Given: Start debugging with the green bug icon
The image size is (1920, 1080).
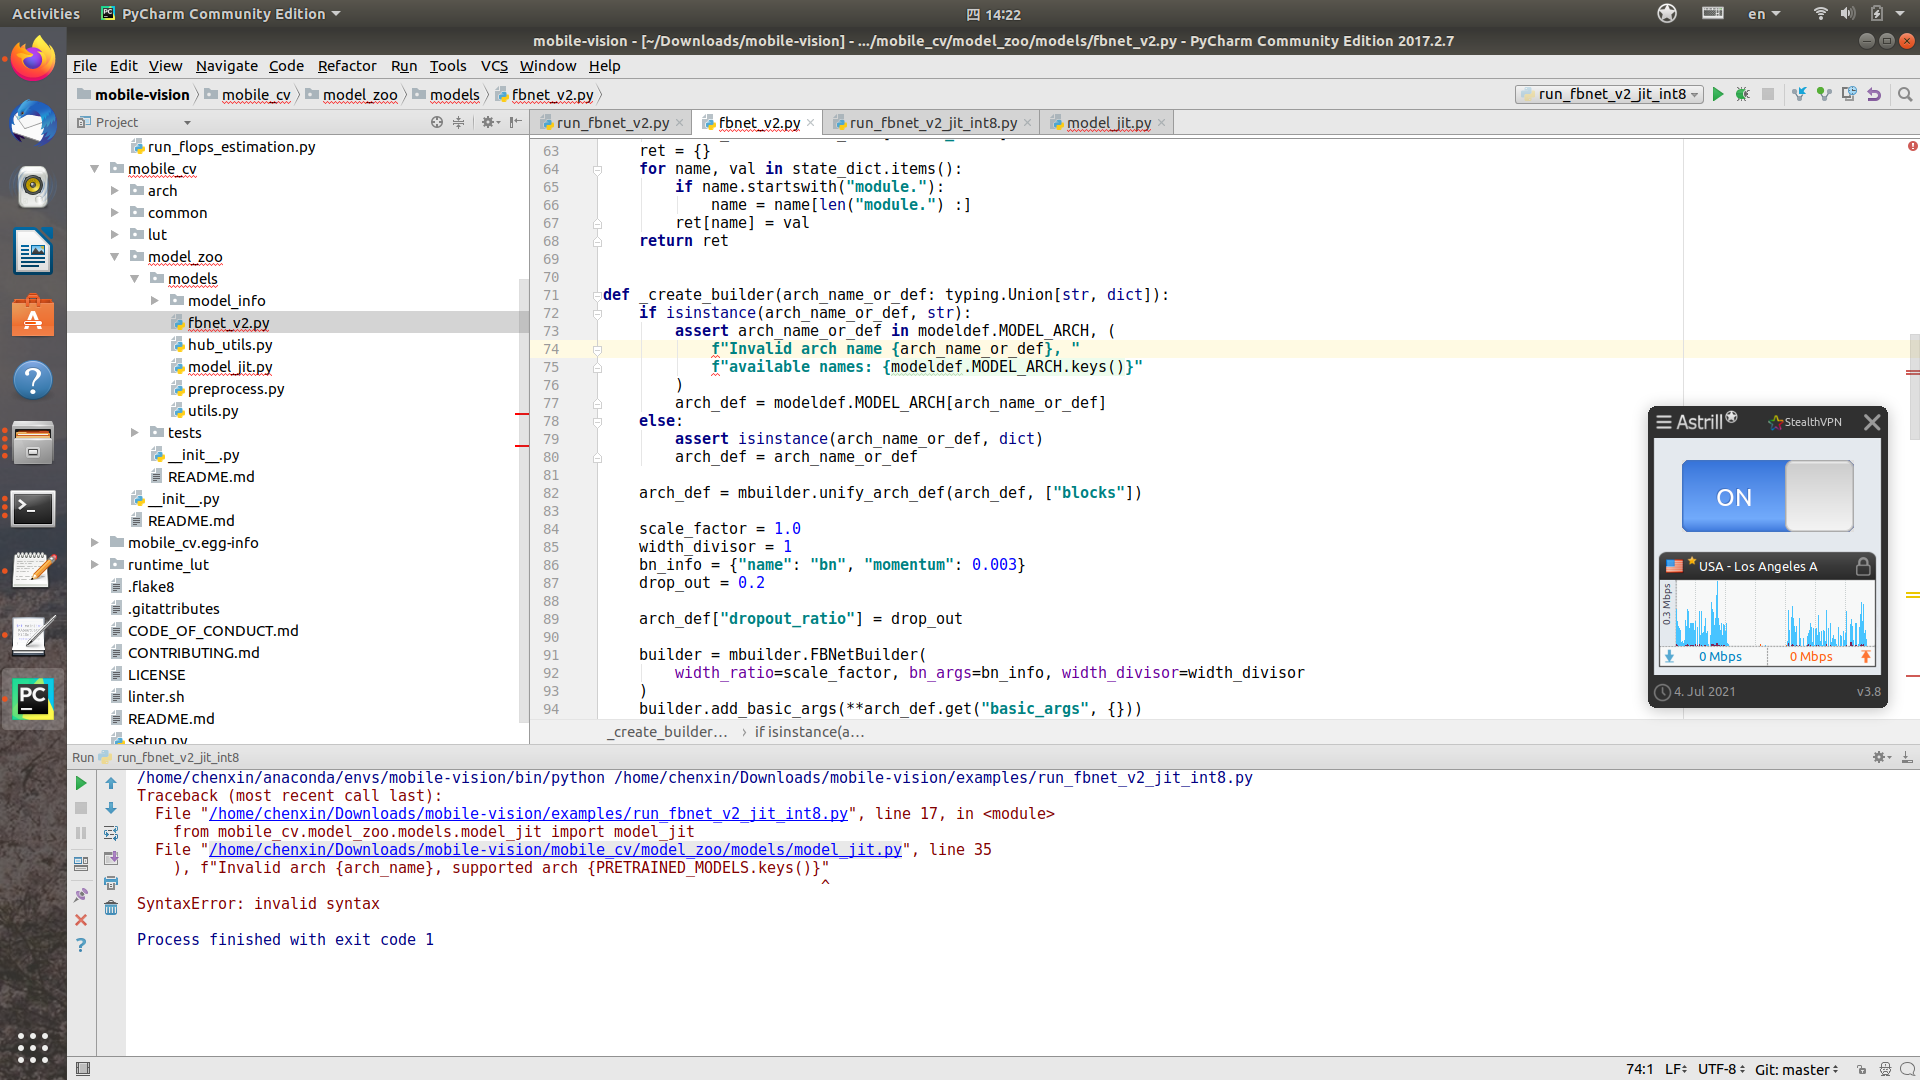Looking at the screenshot, I should [x=1743, y=94].
